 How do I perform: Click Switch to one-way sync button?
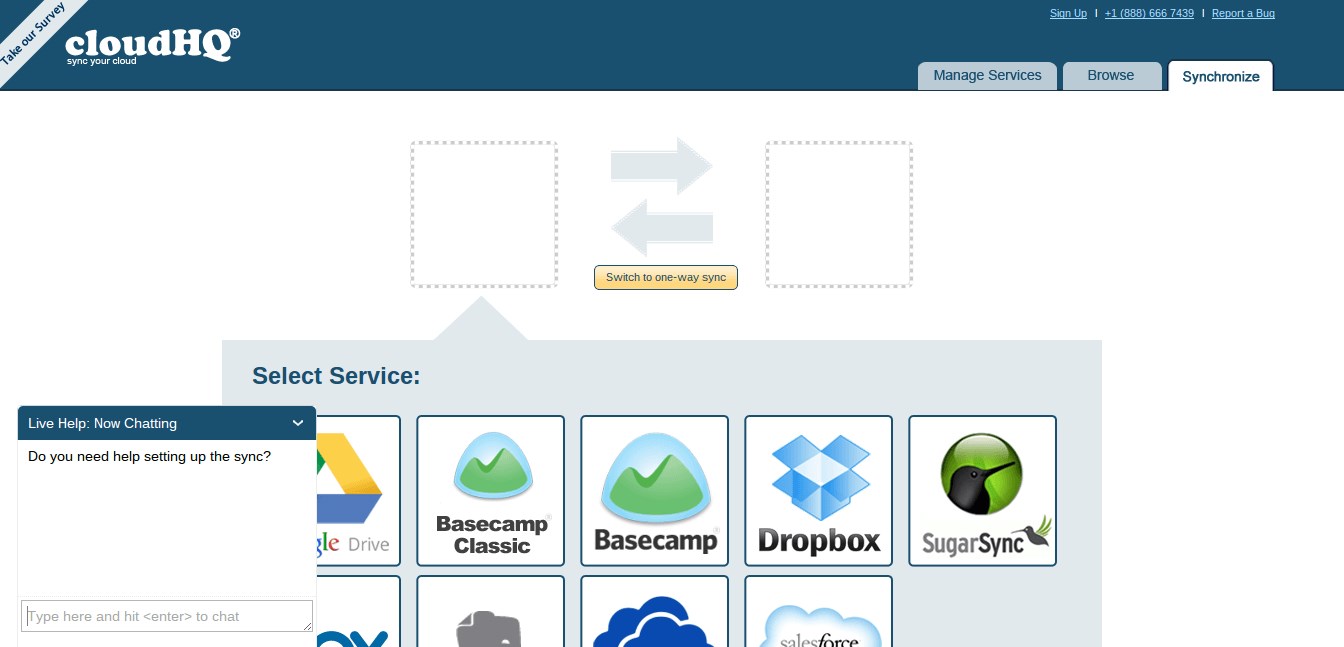click(x=666, y=278)
